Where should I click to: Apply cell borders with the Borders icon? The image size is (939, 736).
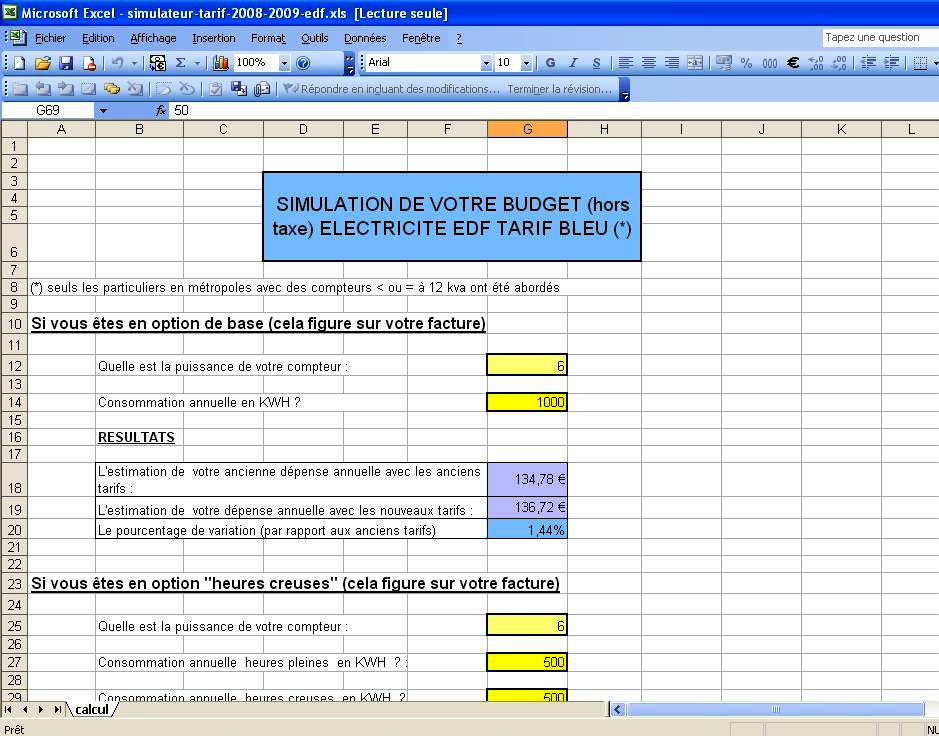(920, 63)
